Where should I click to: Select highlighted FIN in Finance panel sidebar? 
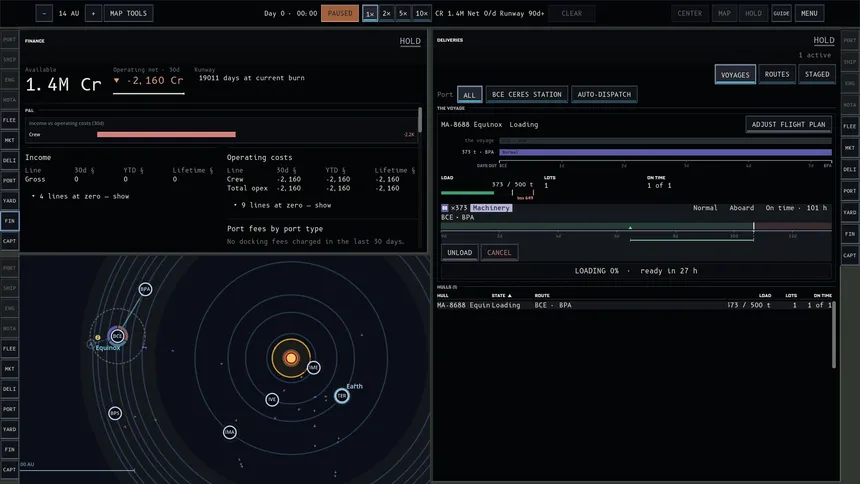pos(9,221)
